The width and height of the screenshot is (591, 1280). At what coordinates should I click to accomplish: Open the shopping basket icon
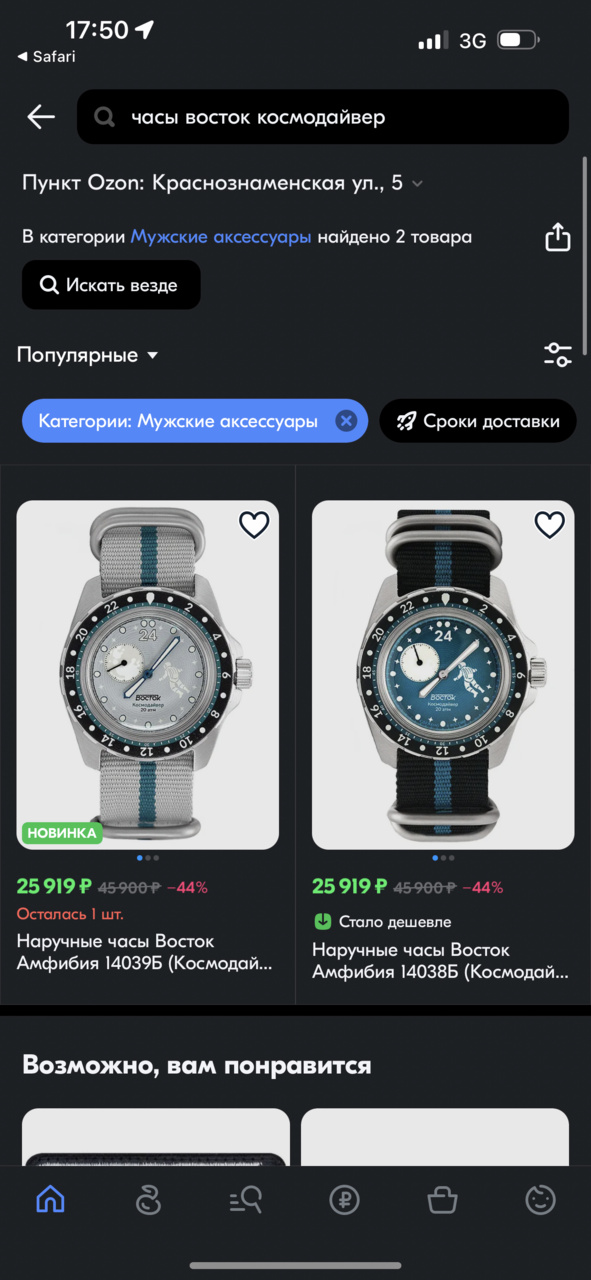pyautogui.click(x=442, y=1199)
